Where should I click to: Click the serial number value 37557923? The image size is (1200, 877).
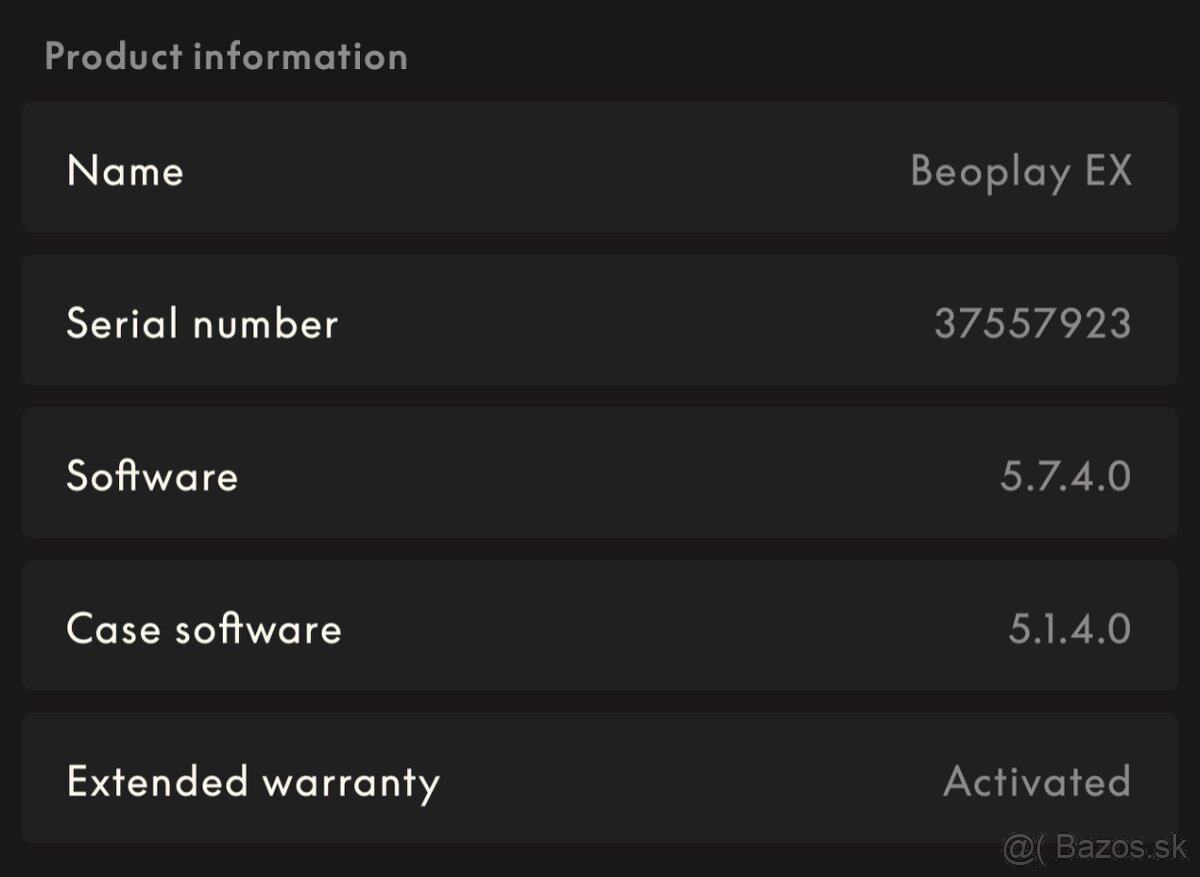[x=1032, y=323]
